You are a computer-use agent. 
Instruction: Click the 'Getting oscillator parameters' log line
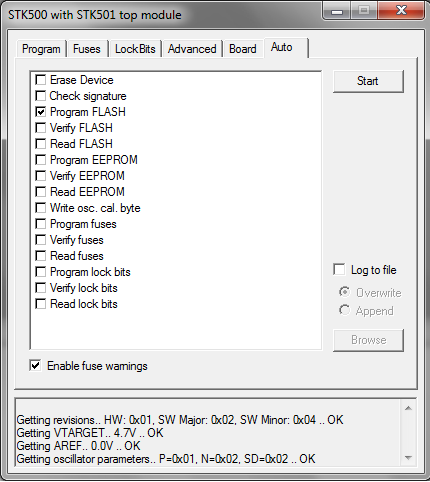[166, 459]
